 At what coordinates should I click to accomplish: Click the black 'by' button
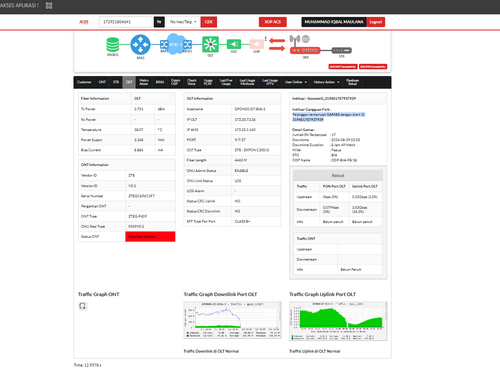click(159, 22)
